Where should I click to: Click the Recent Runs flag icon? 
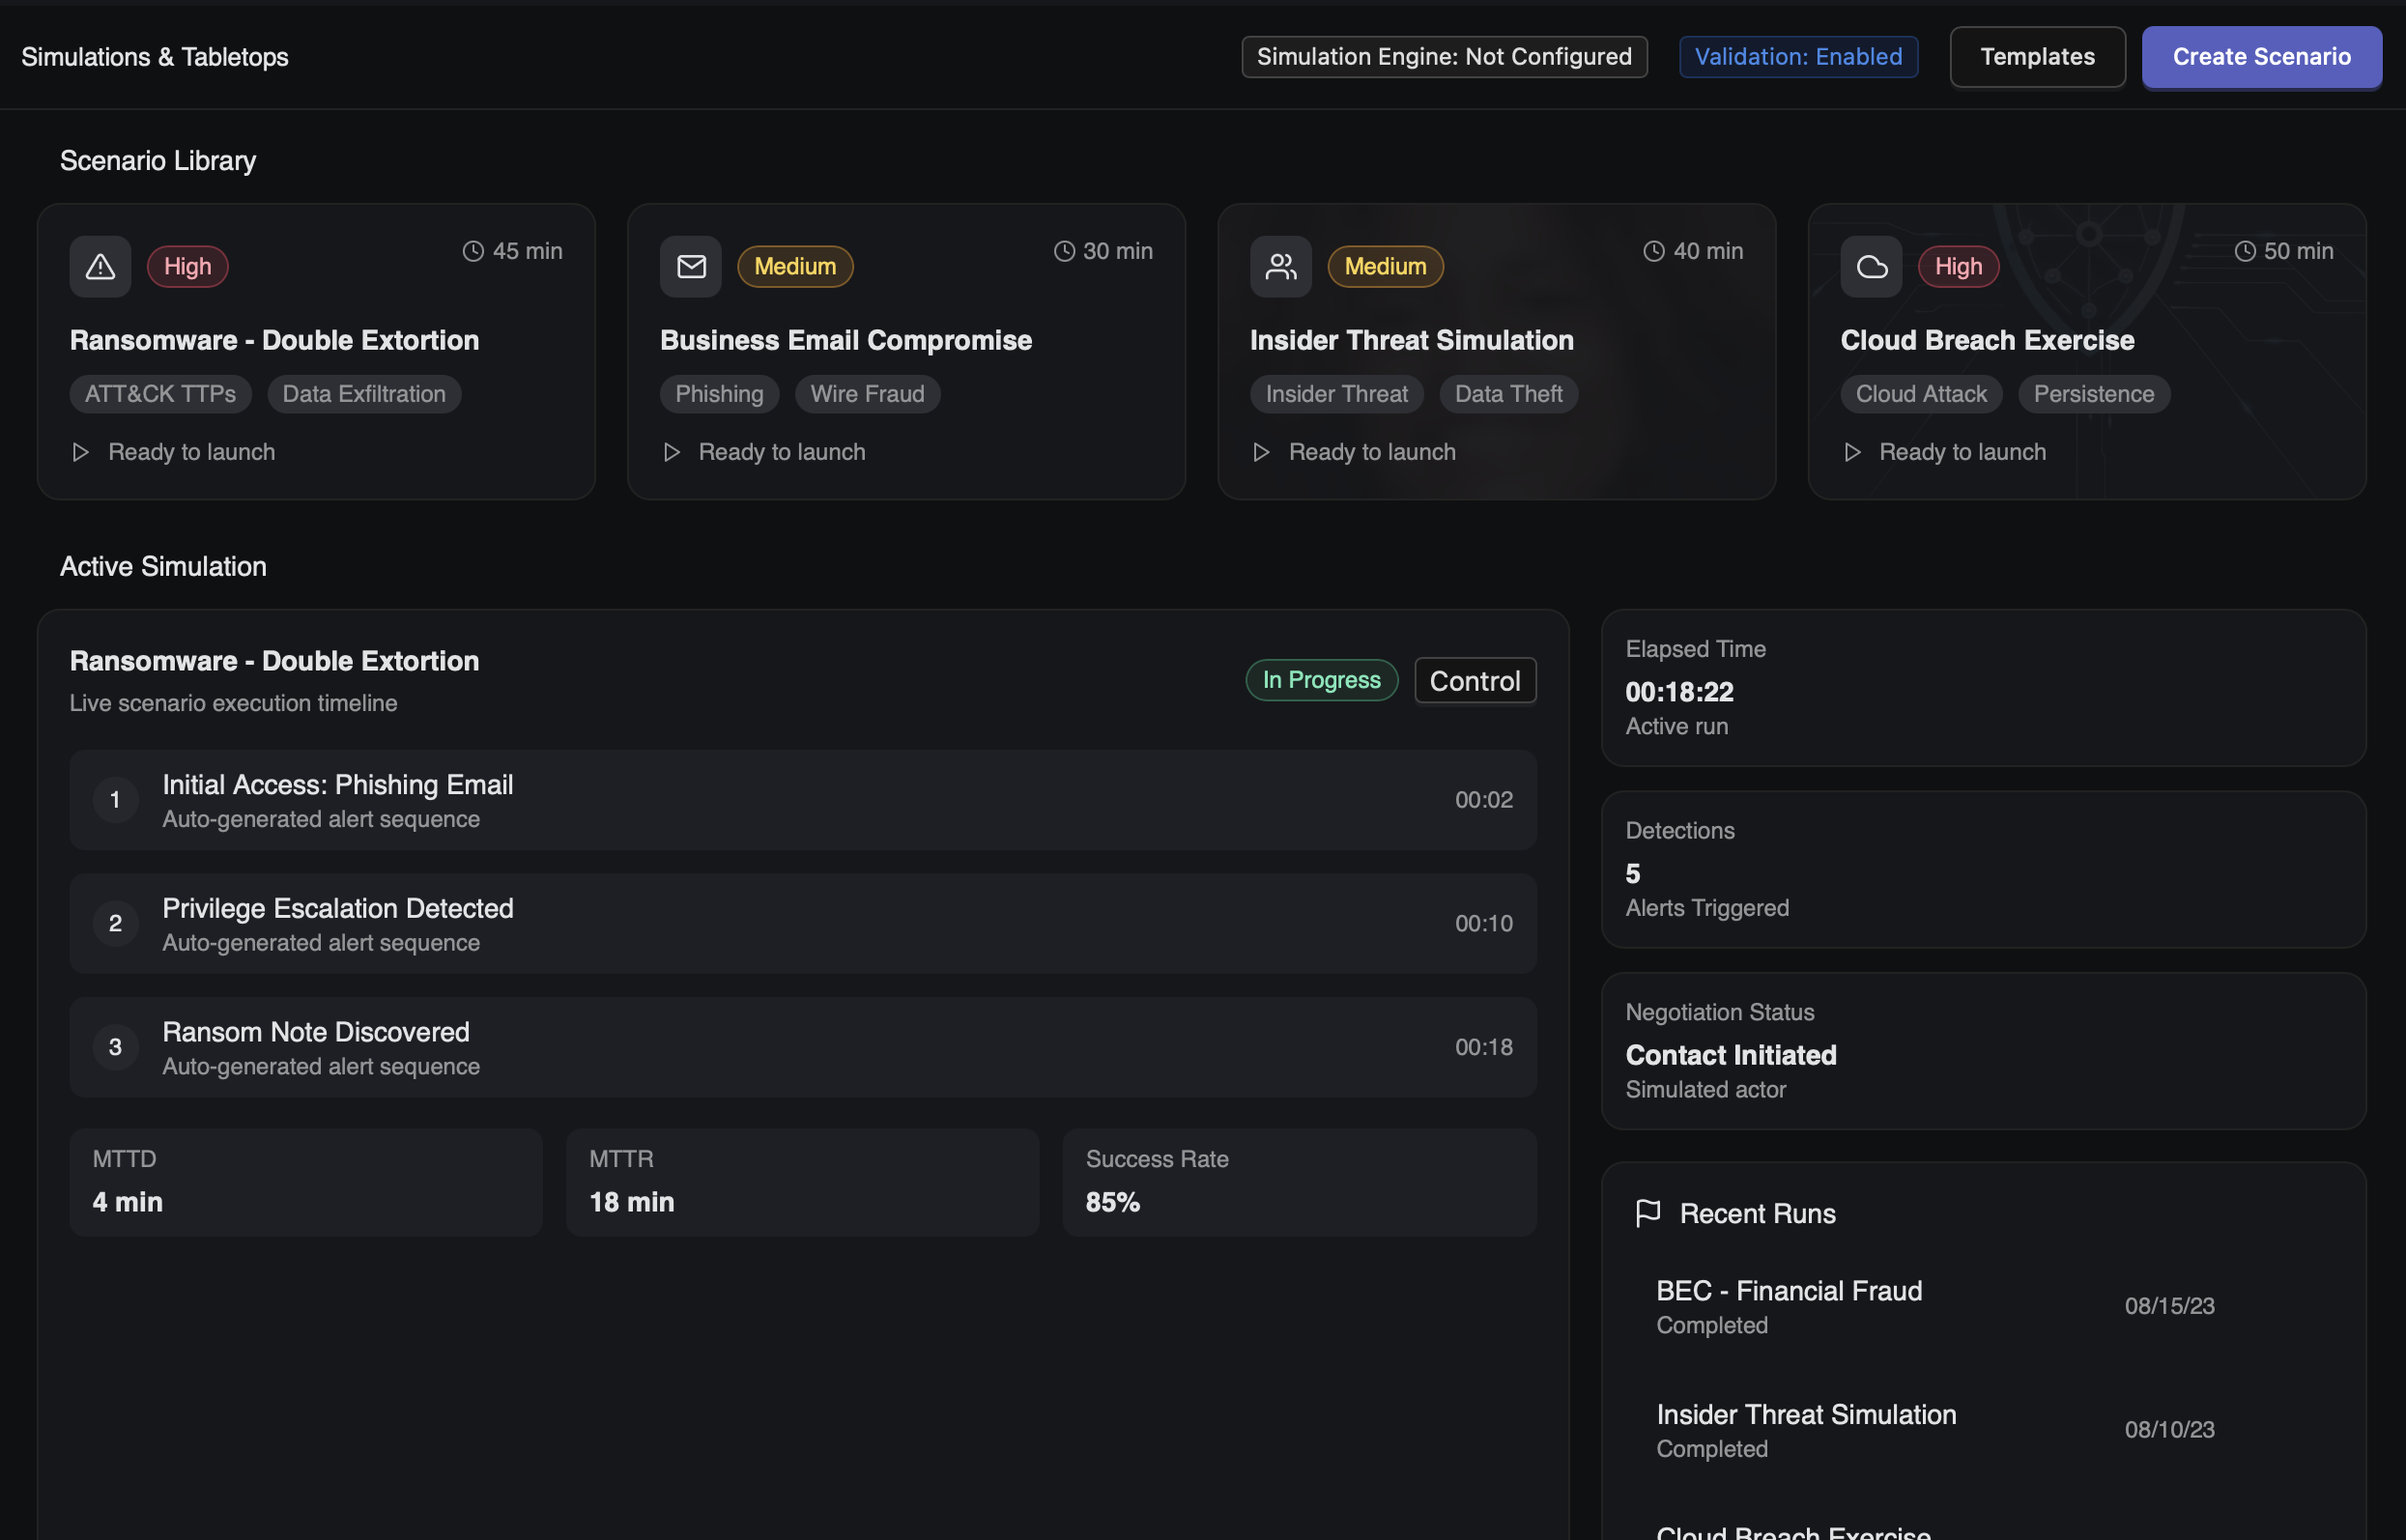pyautogui.click(x=1647, y=1213)
